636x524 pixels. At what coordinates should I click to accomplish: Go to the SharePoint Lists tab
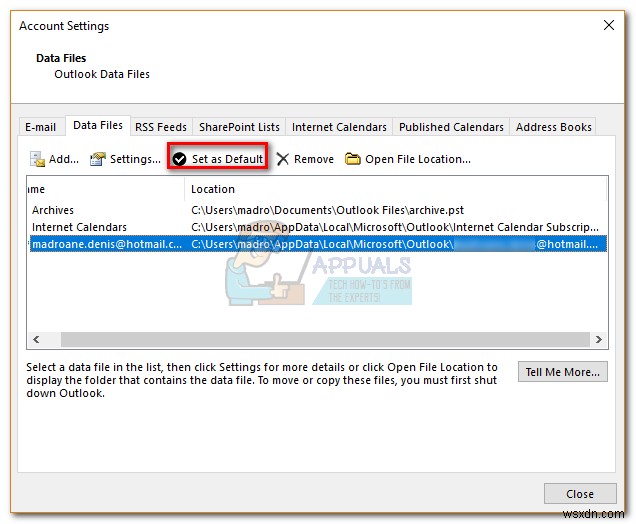[239, 127]
